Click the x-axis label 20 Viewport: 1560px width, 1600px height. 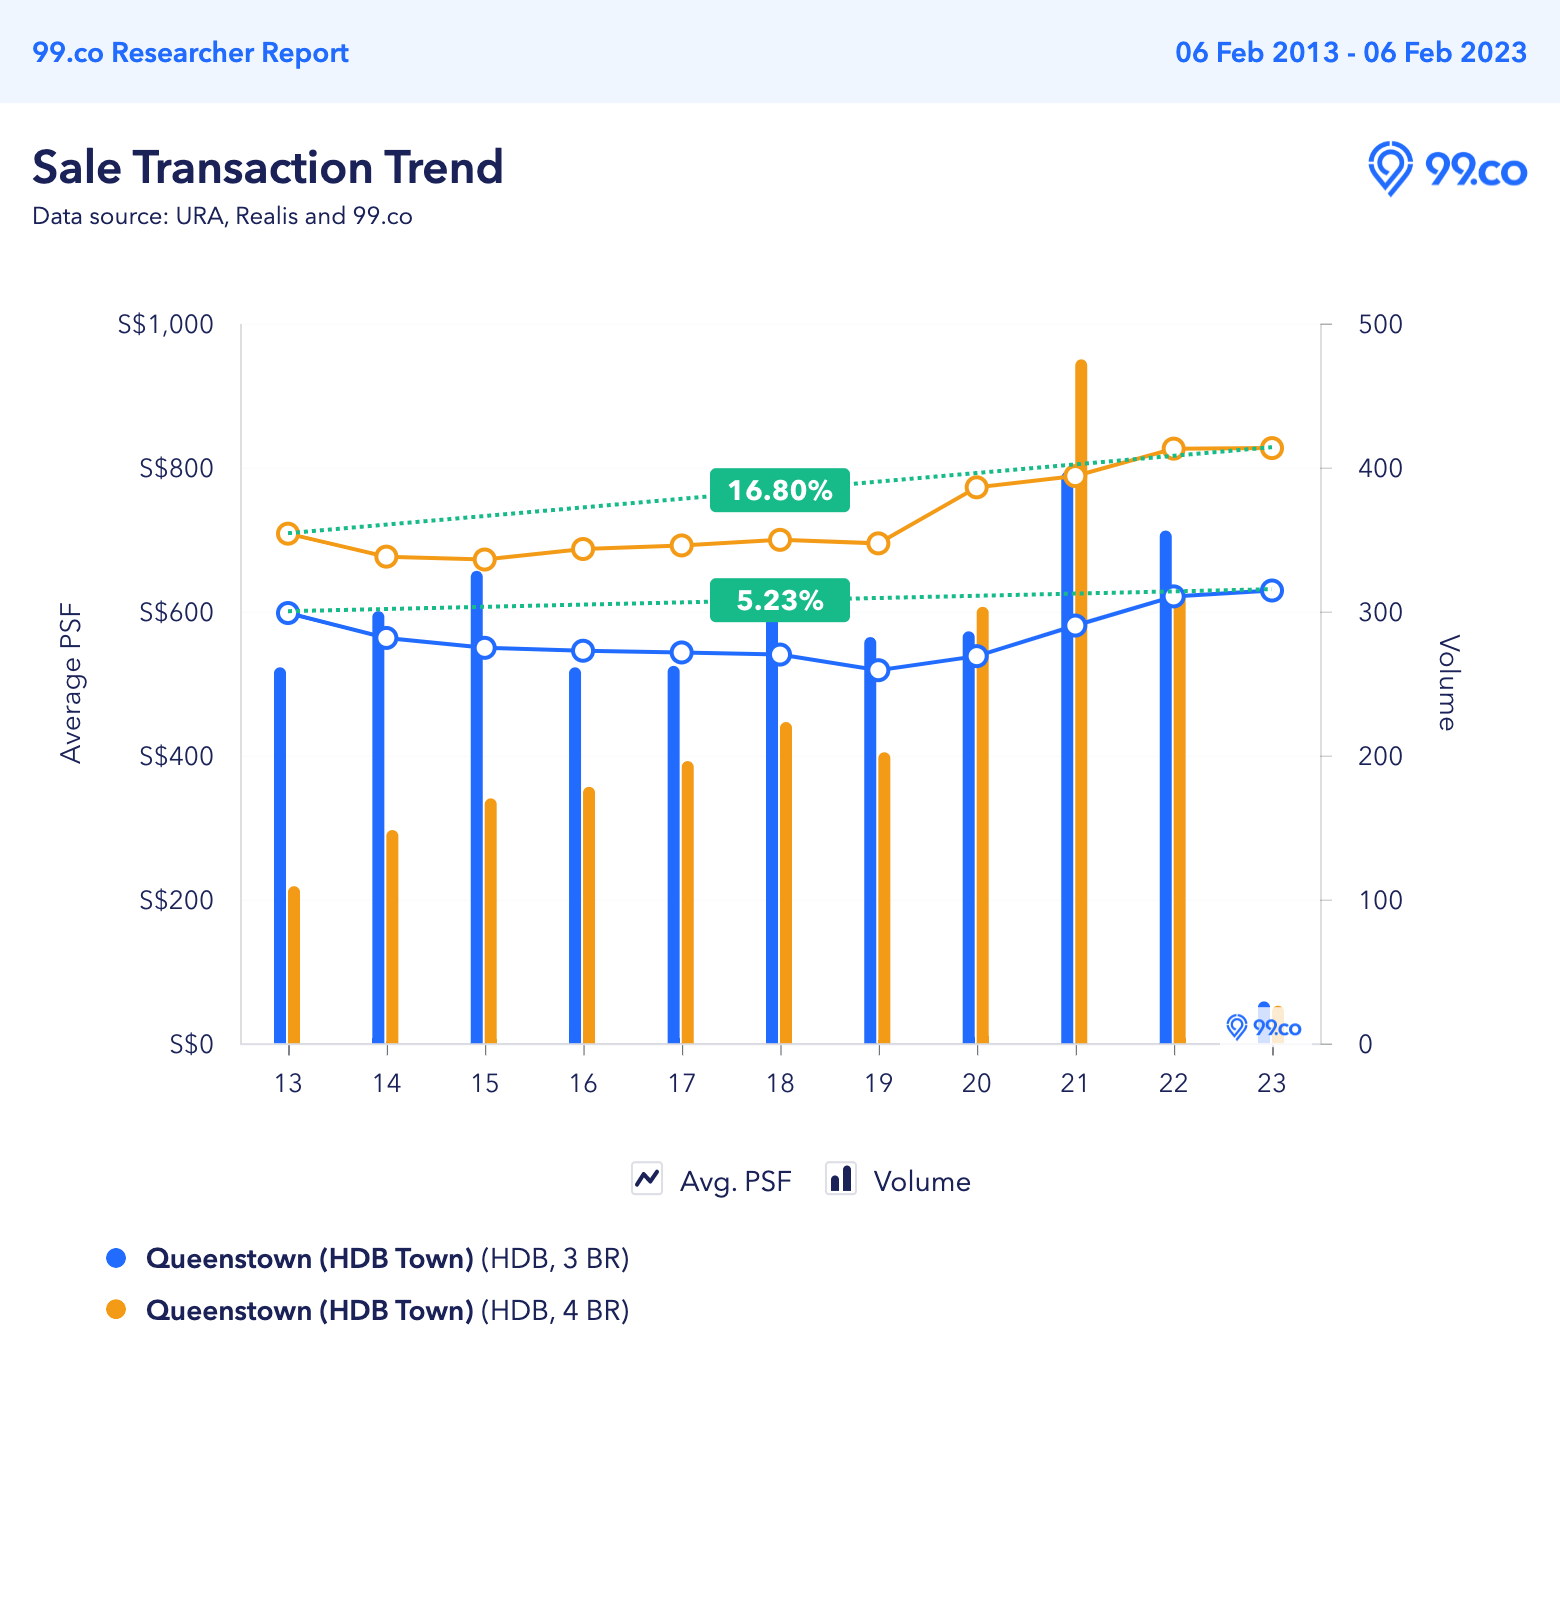pos(977,1083)
